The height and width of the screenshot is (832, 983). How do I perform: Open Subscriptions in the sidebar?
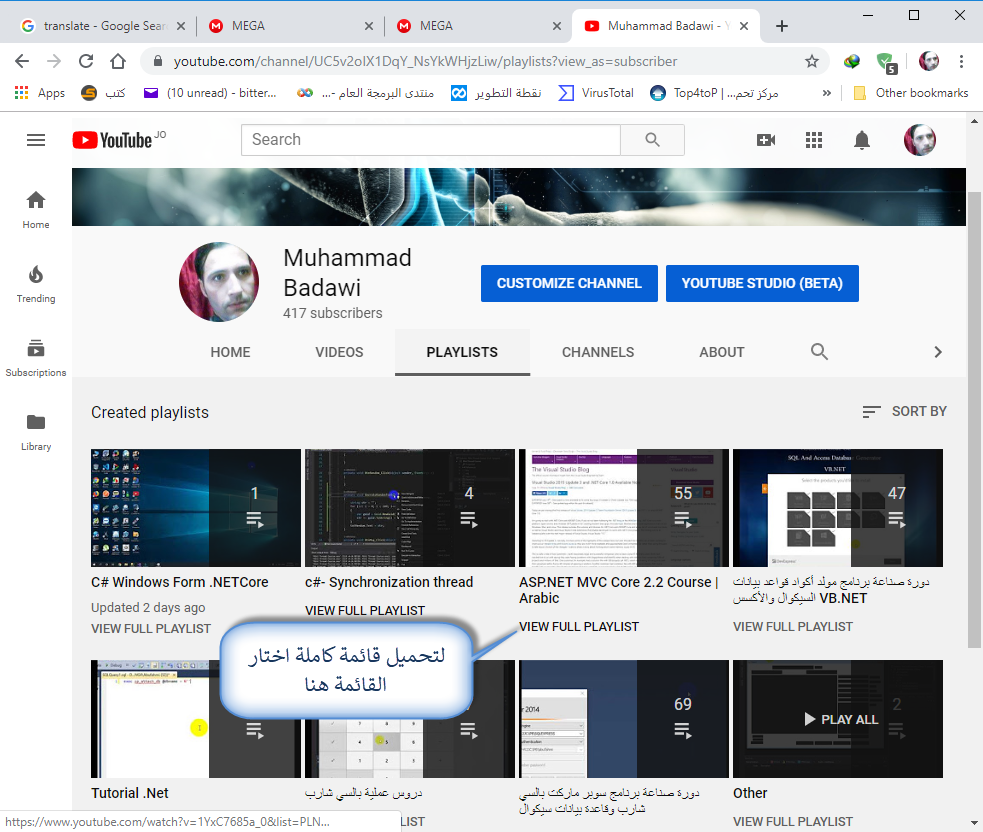coord(36,358)
